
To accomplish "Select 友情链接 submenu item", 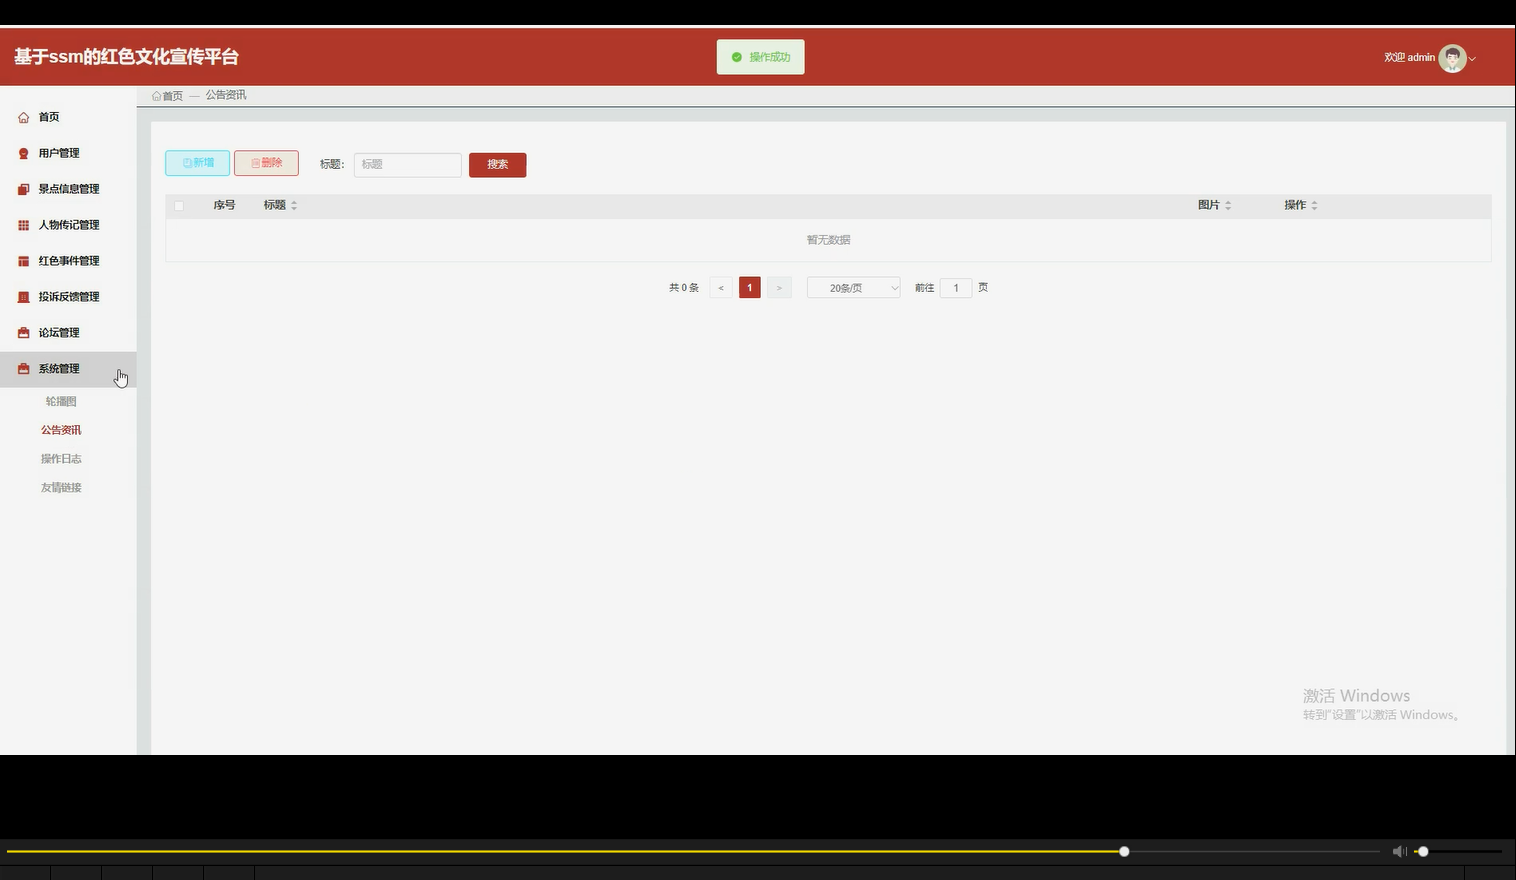I will (61, 488).
